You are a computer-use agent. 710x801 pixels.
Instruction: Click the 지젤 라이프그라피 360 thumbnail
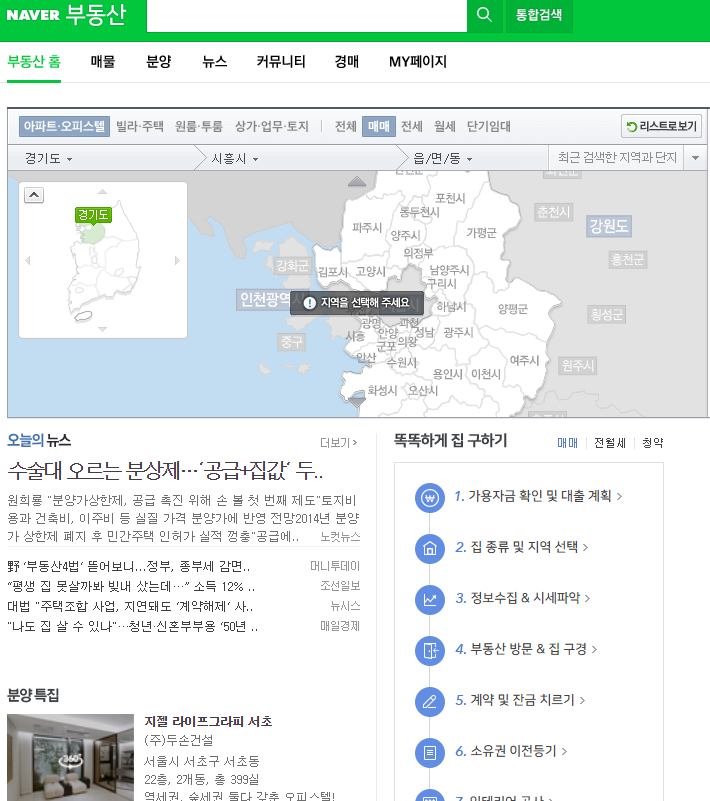pyautogui.click(x=70, y=758)
